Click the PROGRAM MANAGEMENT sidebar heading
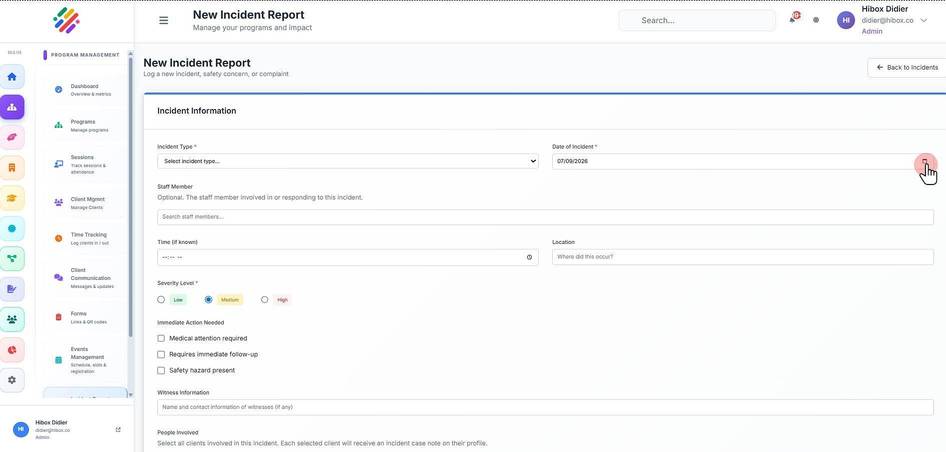The height and width of the screenshot is (452, 946). point(85,55)
